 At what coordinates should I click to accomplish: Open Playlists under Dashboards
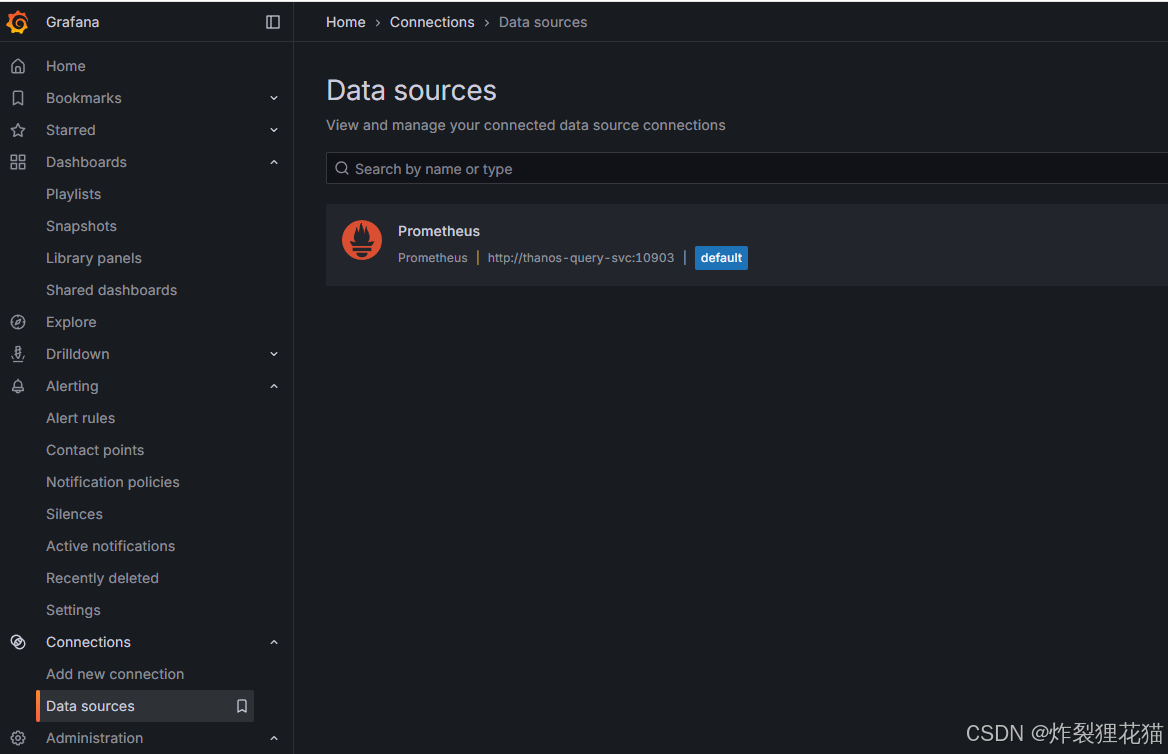(73, 194)
